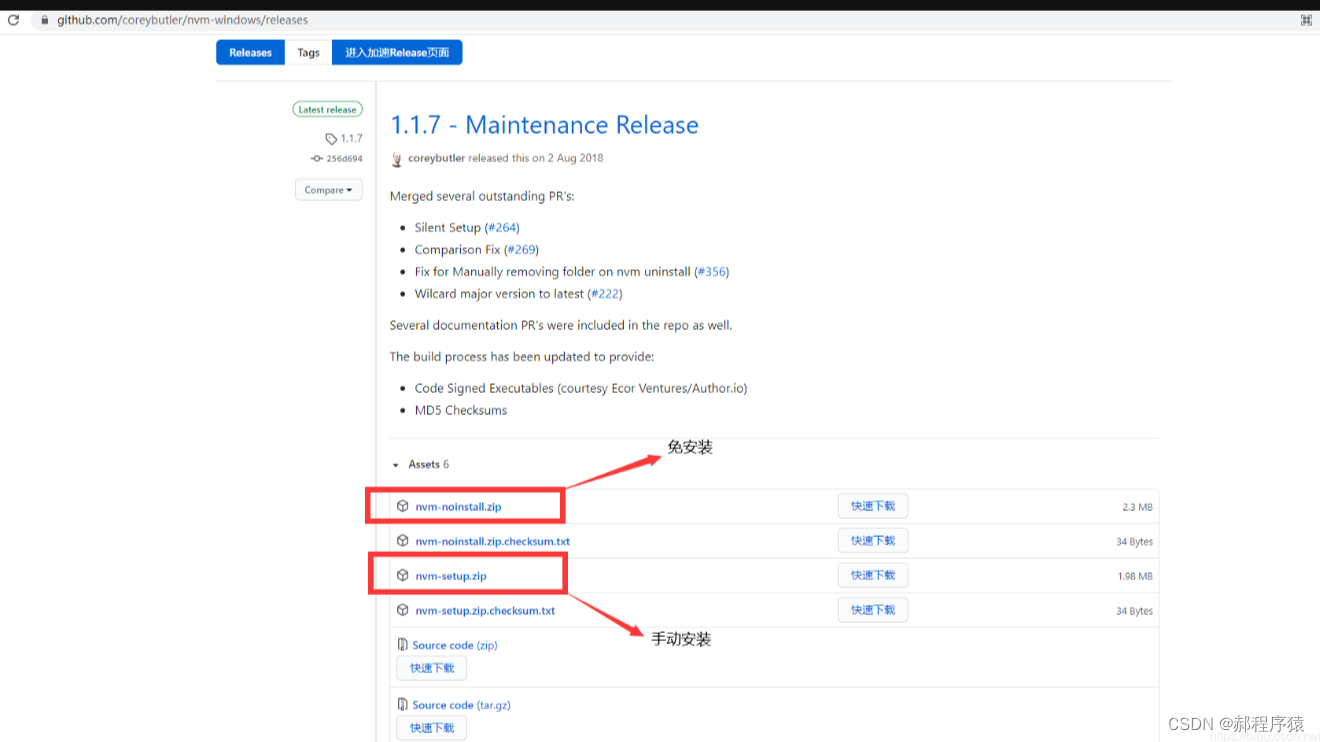Open pull request #222 link

605,294
